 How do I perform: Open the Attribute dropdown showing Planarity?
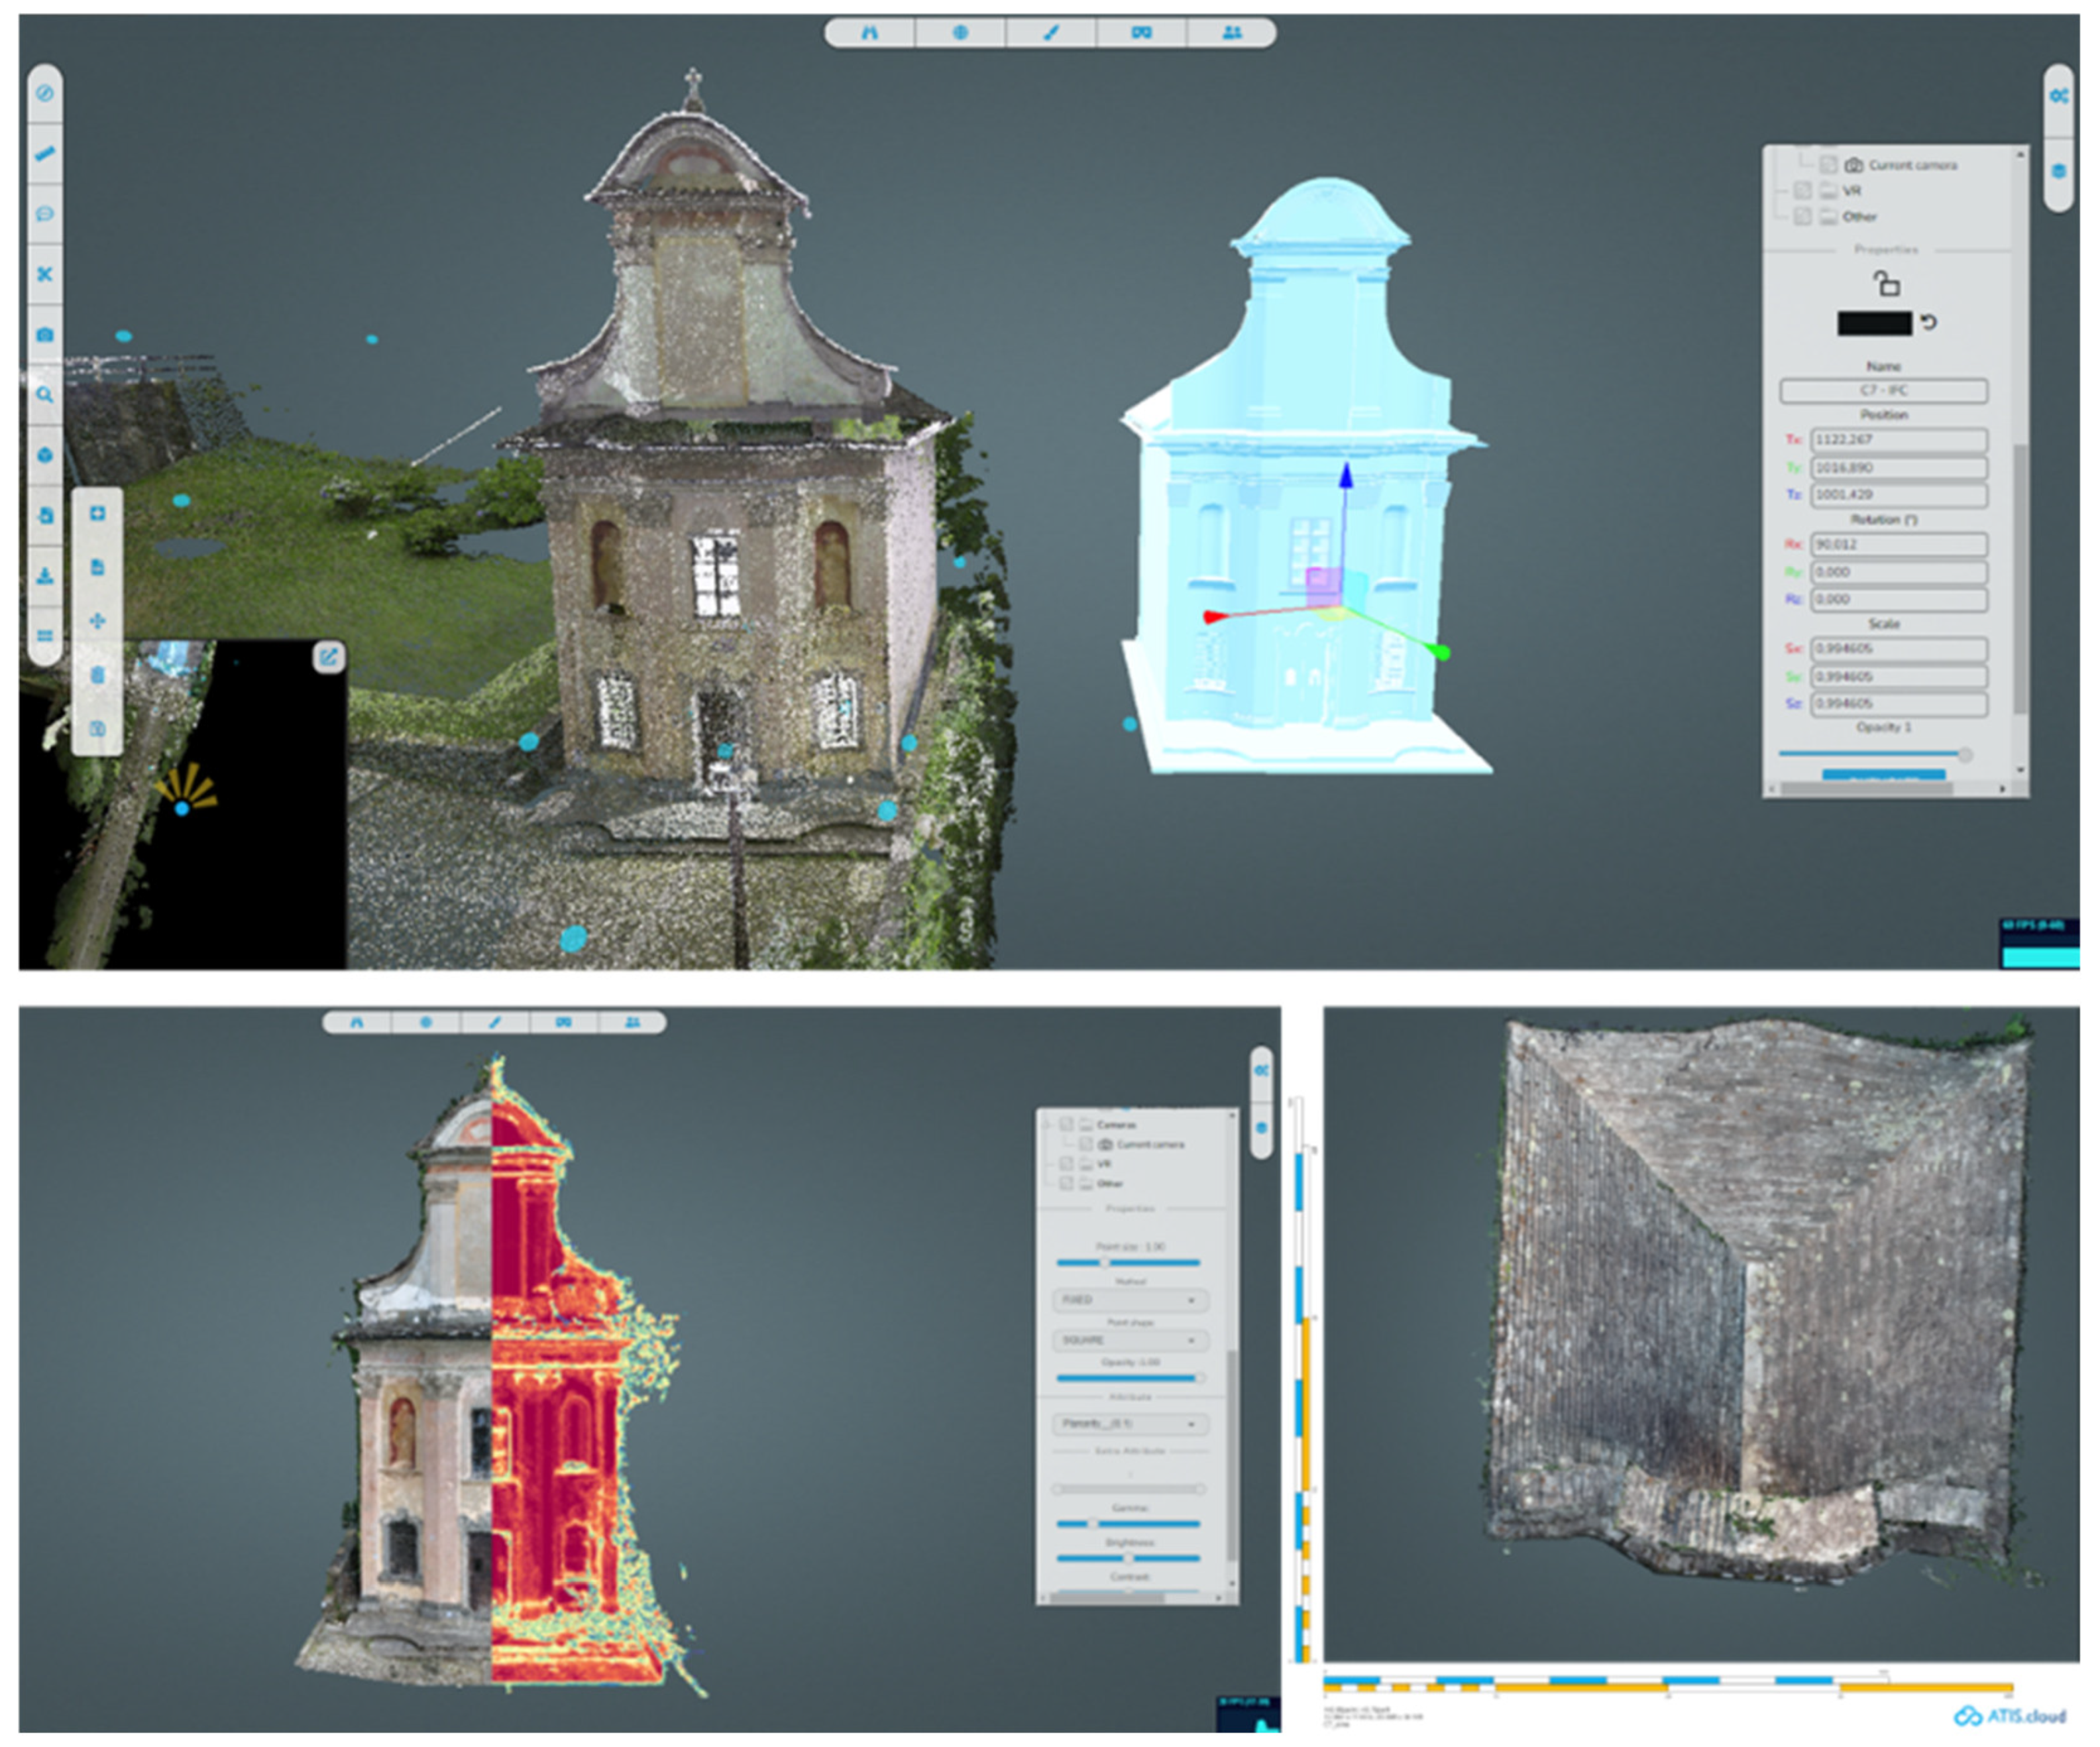[x=1131, y=1423]
